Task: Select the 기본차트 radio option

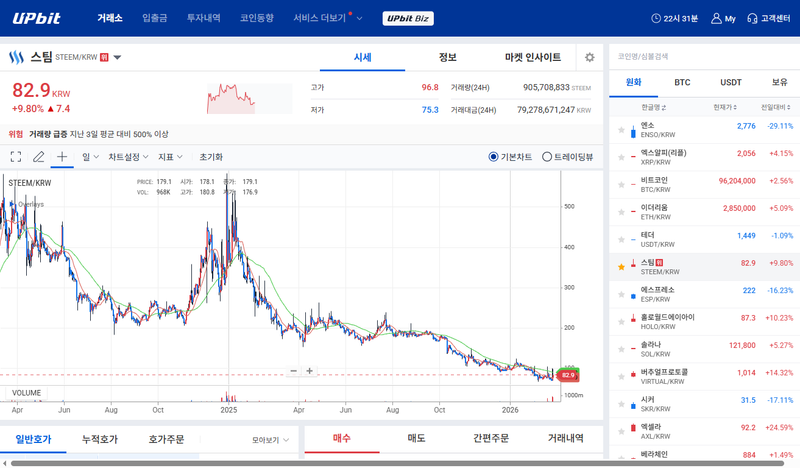Action: 494,157
